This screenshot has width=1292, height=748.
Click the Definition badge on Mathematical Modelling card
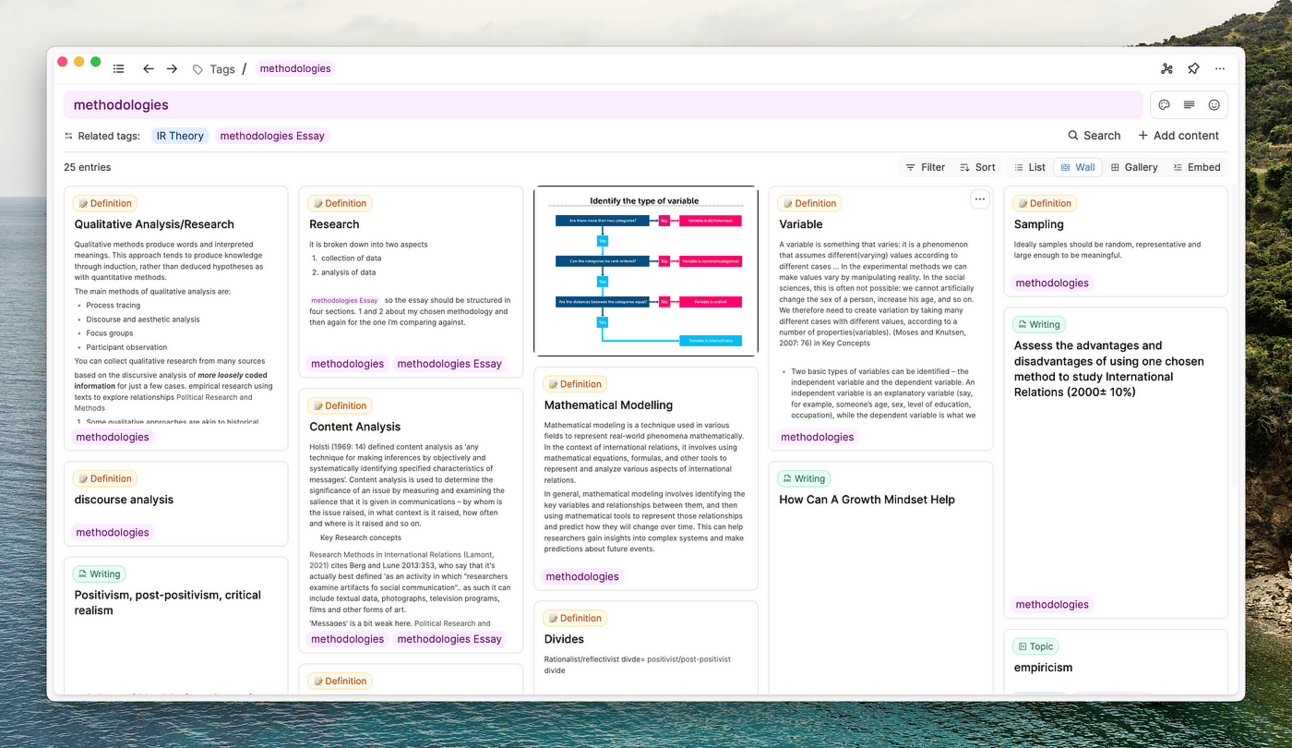(x=575, y=384)
